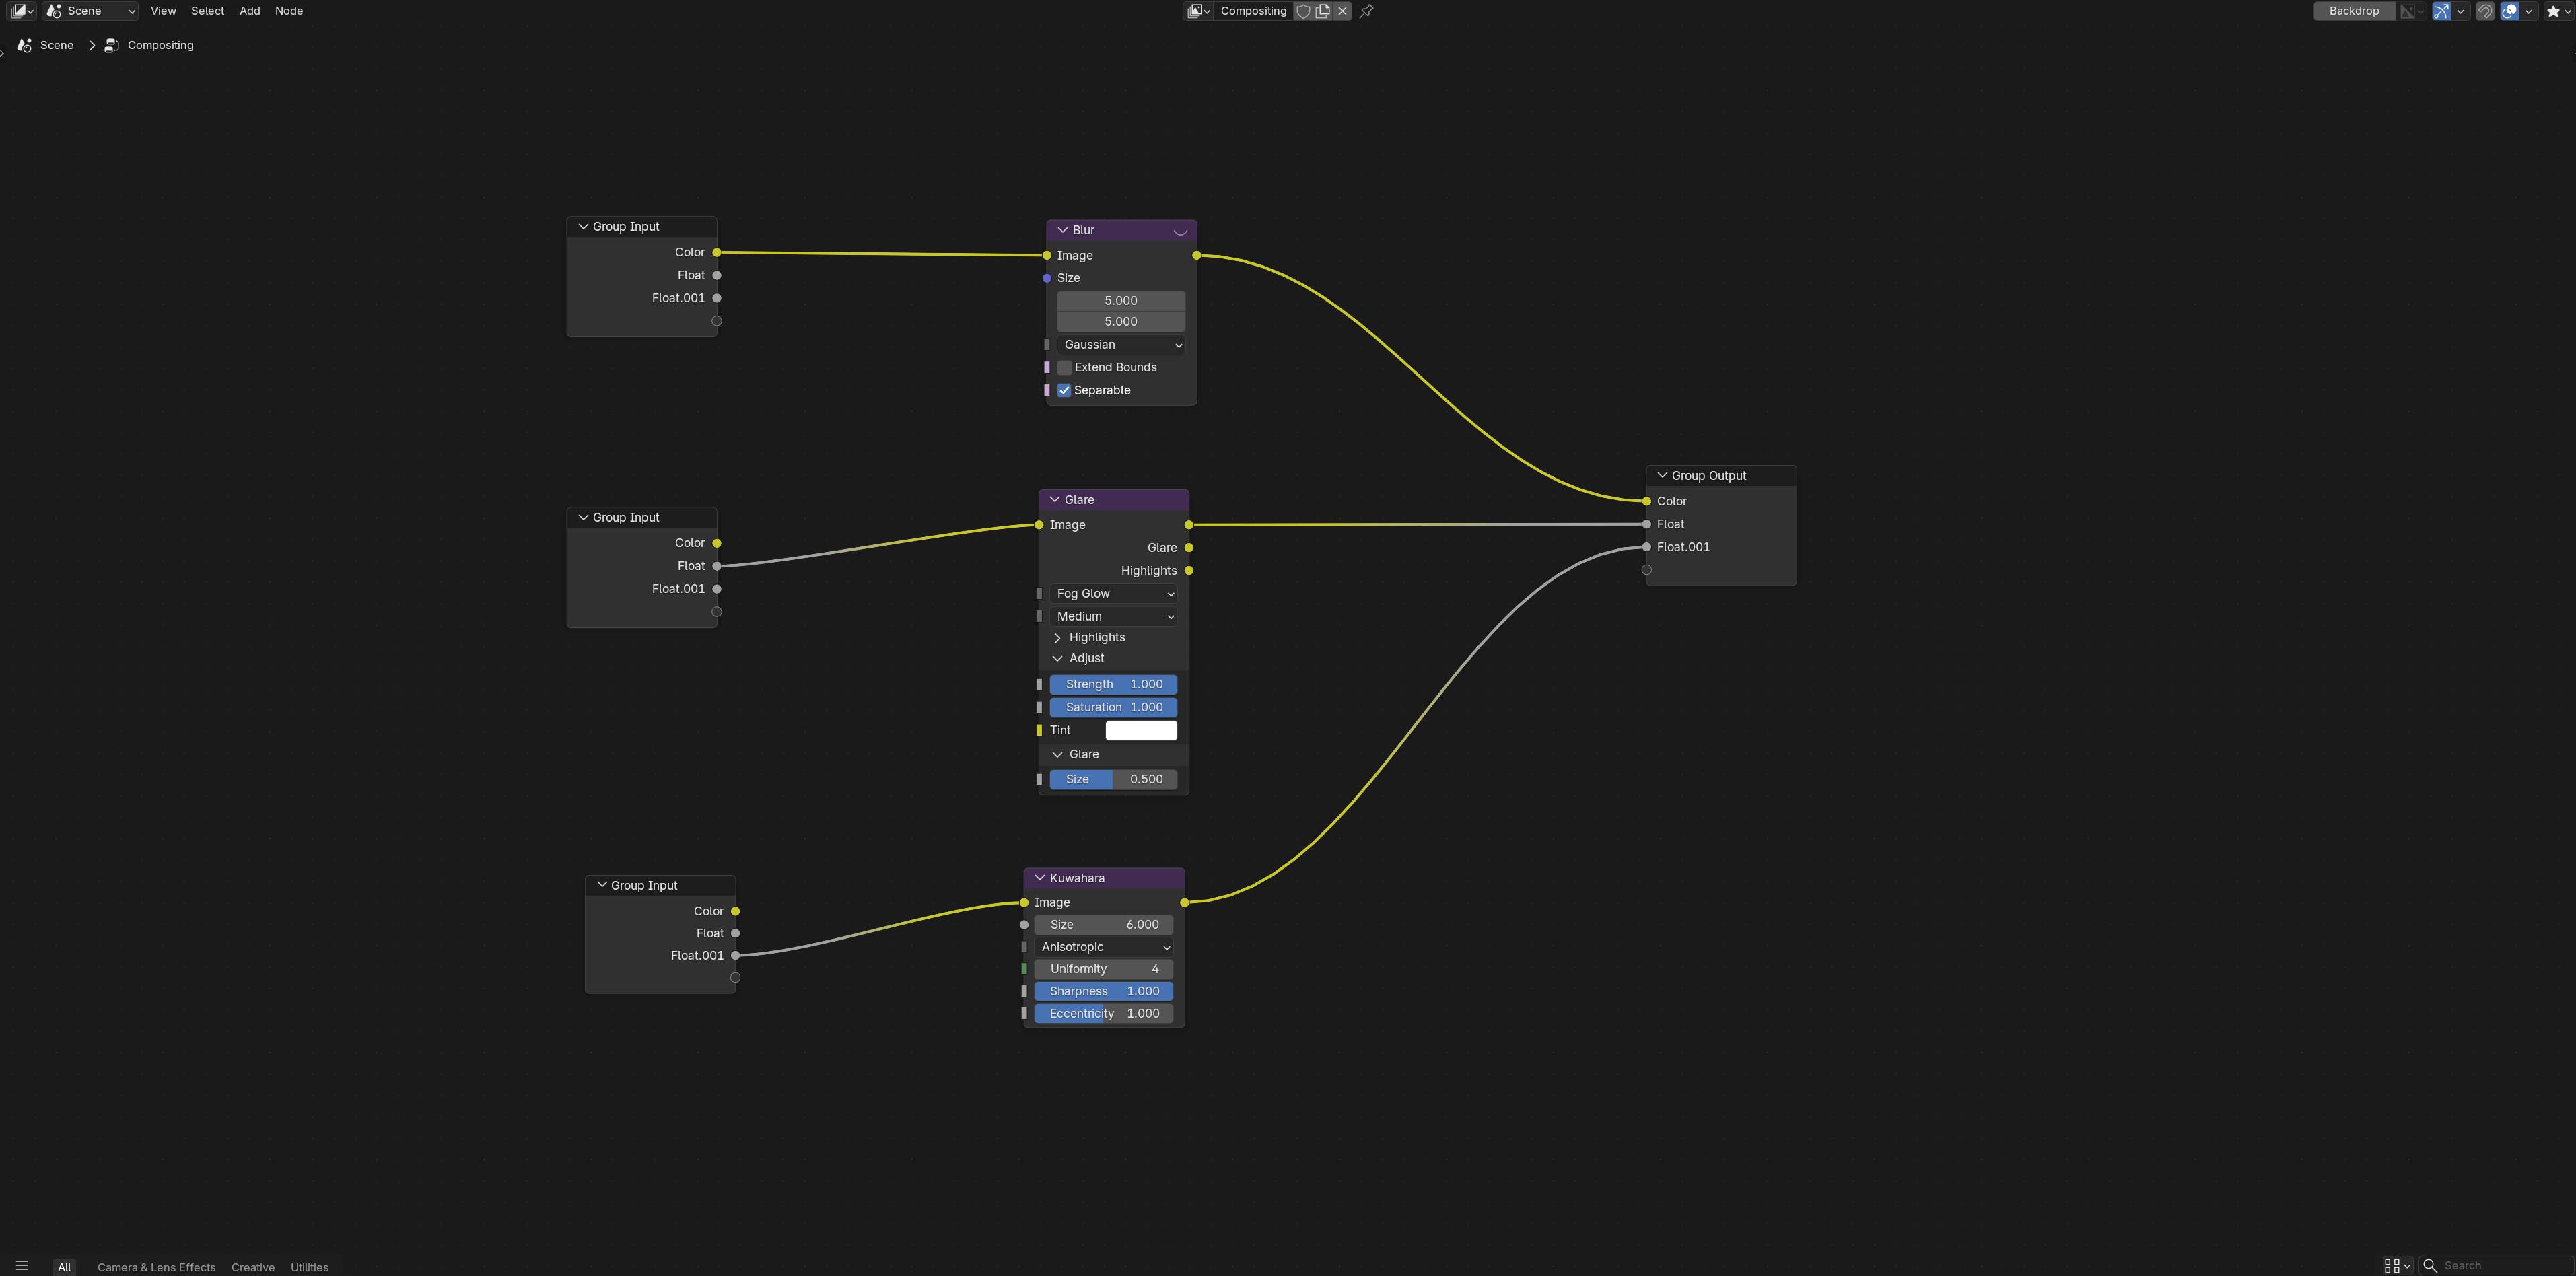Toggle the fake user shield icon
The height and width of the screenshot is (1276, 2576).
[x=1303, y=11]
